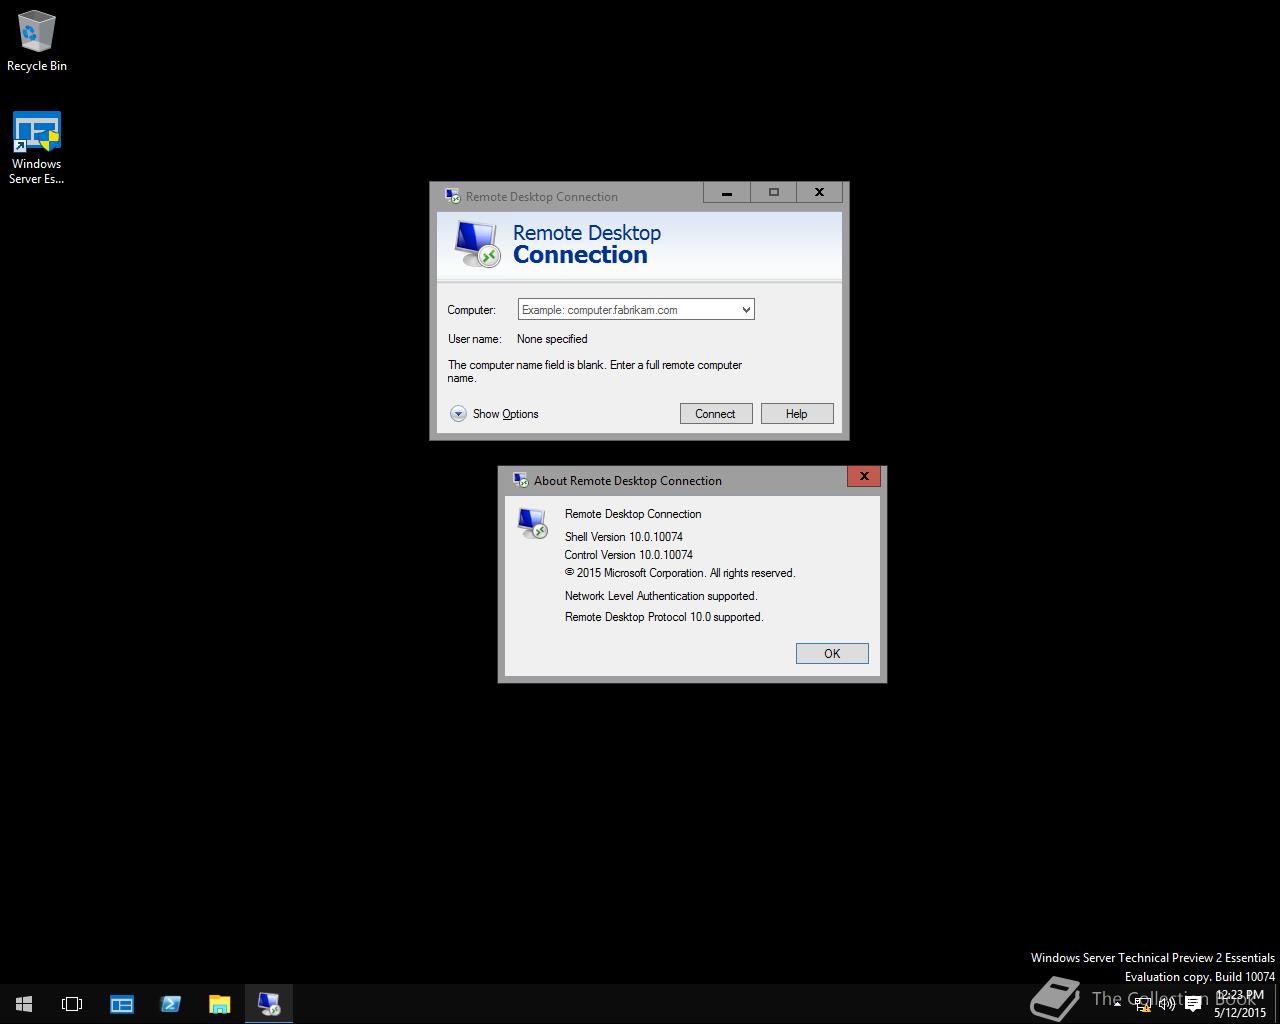The image size is (1280, 1024).
Task: Open network status tray icon
Action: [1143, 1004]
